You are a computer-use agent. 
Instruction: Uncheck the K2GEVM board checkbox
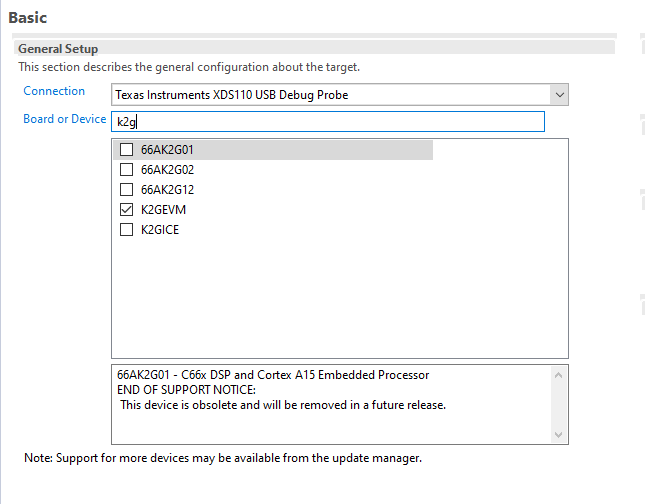click(x=126, y=210)
